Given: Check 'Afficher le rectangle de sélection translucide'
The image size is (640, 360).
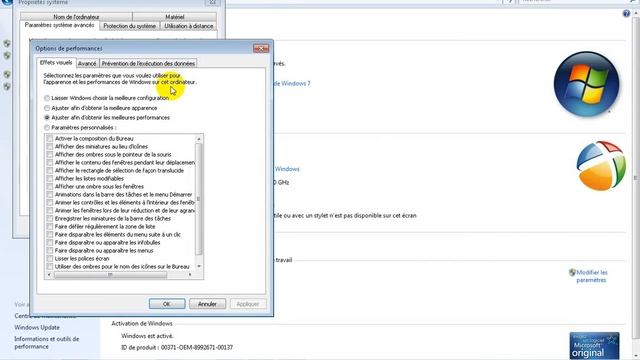Looking at the screenshot, I should pyautogui.click(x=50, y=170).
